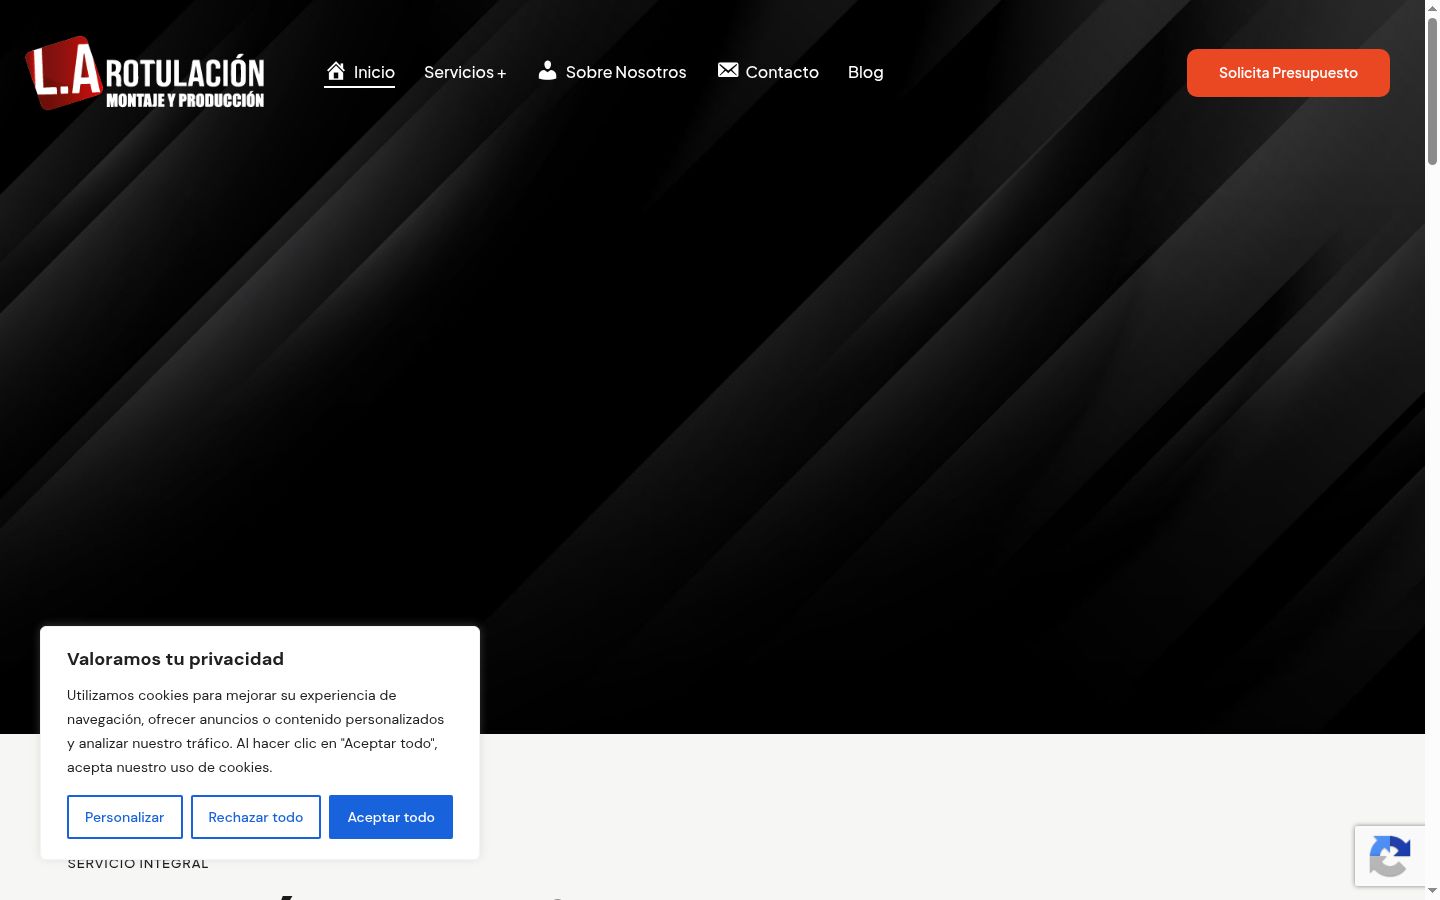Click the scrollbar up arrow

(x=1432, y=8)
